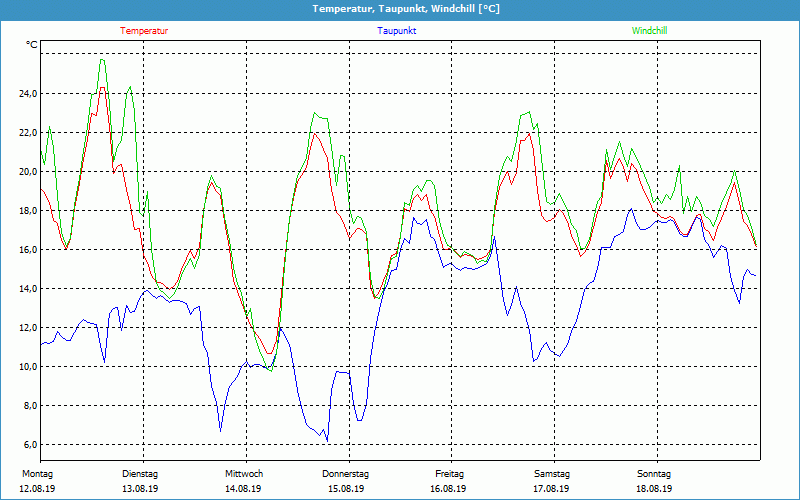Click the '16,0' y-axis value

pyautogui.click(x=28, y=250)
